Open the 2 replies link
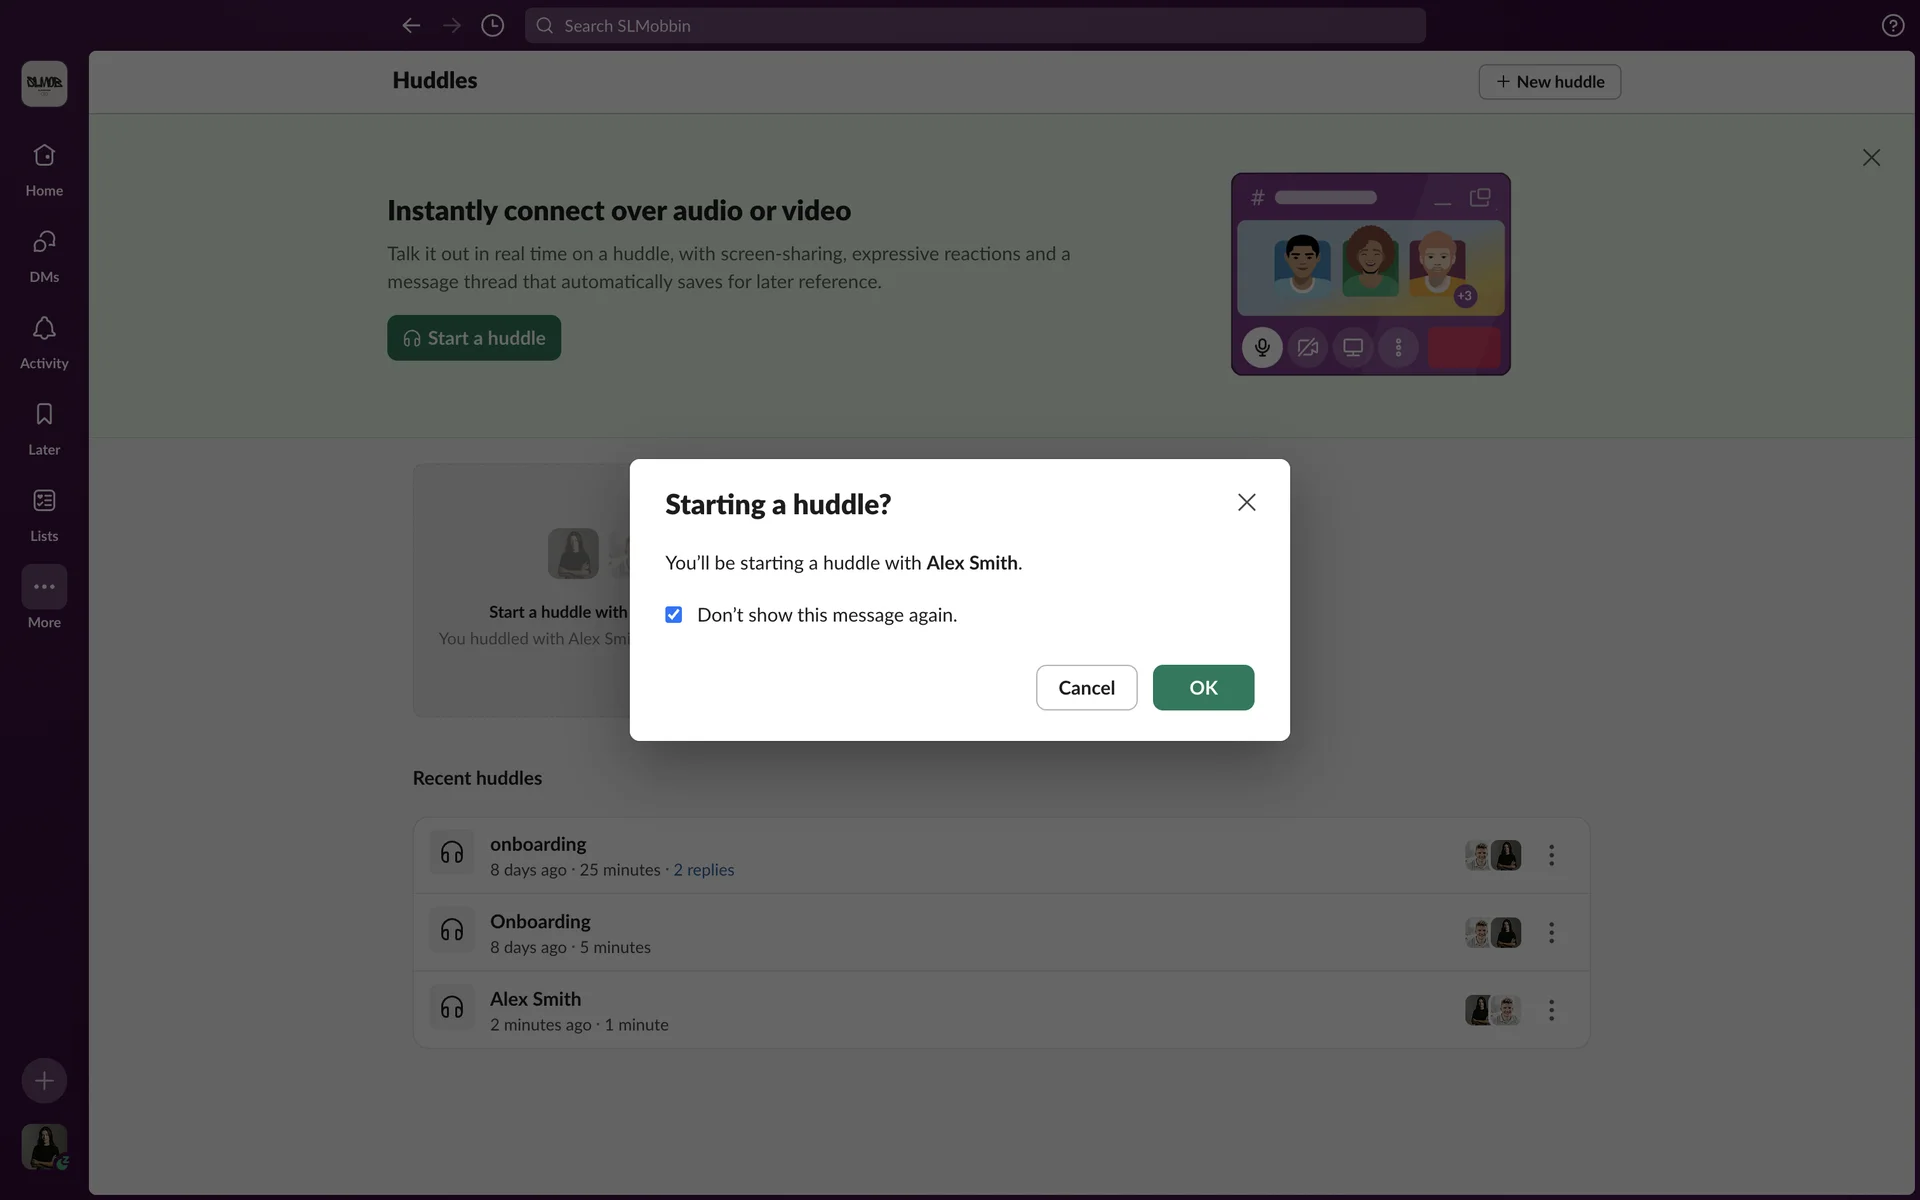The image size is (1920, 1200). 703,870
